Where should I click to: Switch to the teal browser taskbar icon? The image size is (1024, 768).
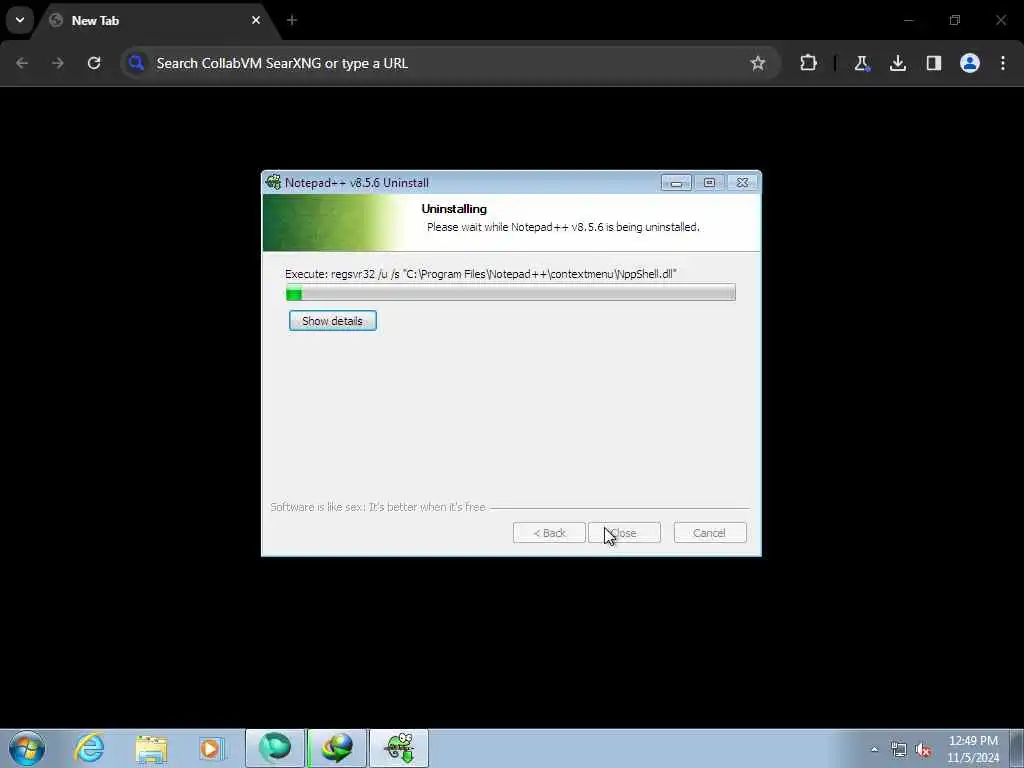pos(274,748)
